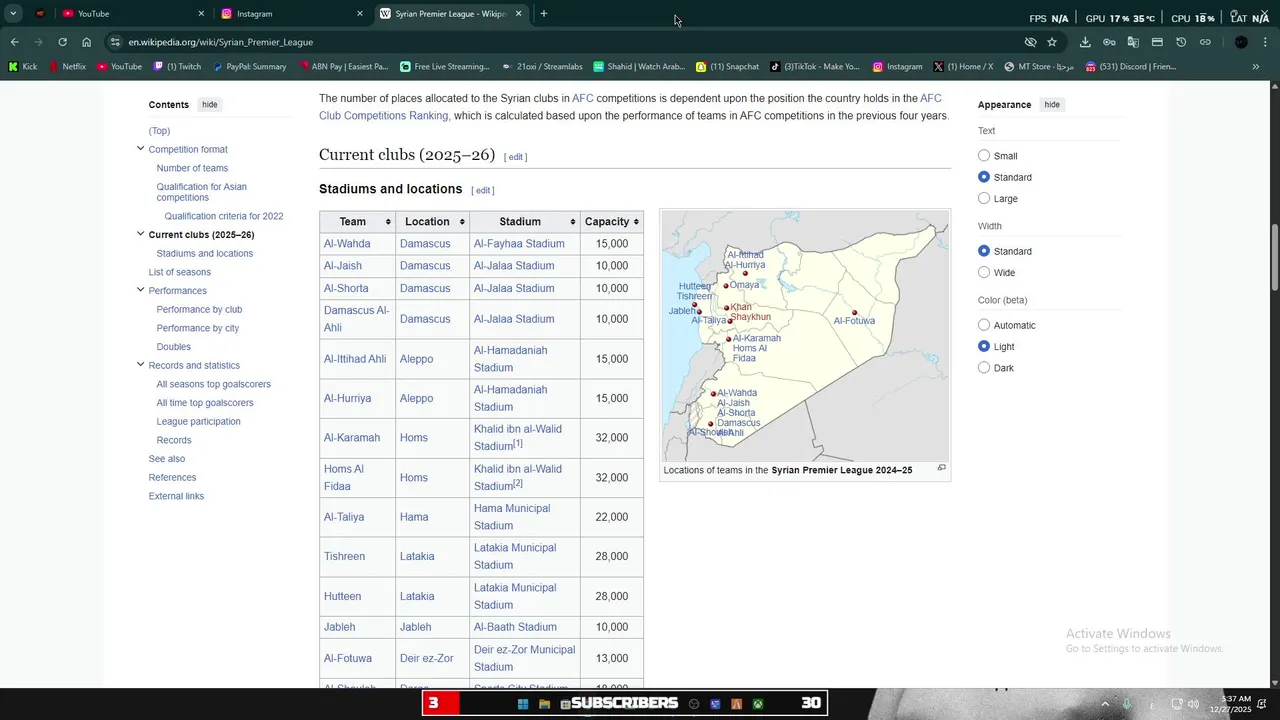Collapse Current clubs (2025–26) contents section
The image size is (1280, 720).
click(140, 234)
